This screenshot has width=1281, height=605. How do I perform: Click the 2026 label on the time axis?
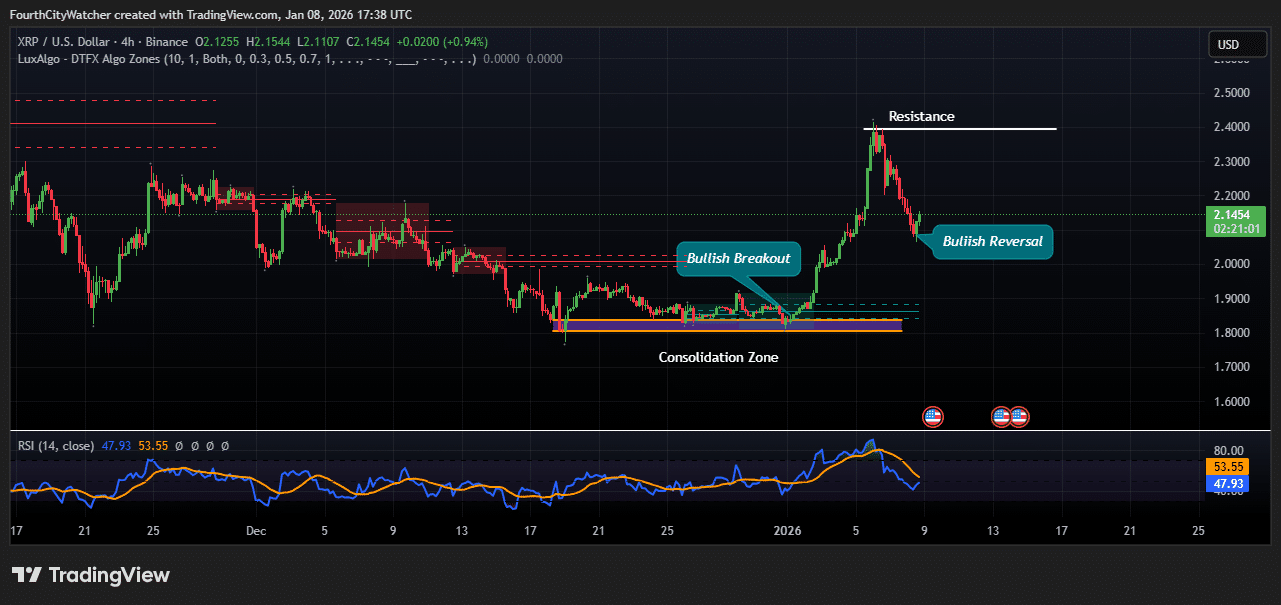coord(788,531)
